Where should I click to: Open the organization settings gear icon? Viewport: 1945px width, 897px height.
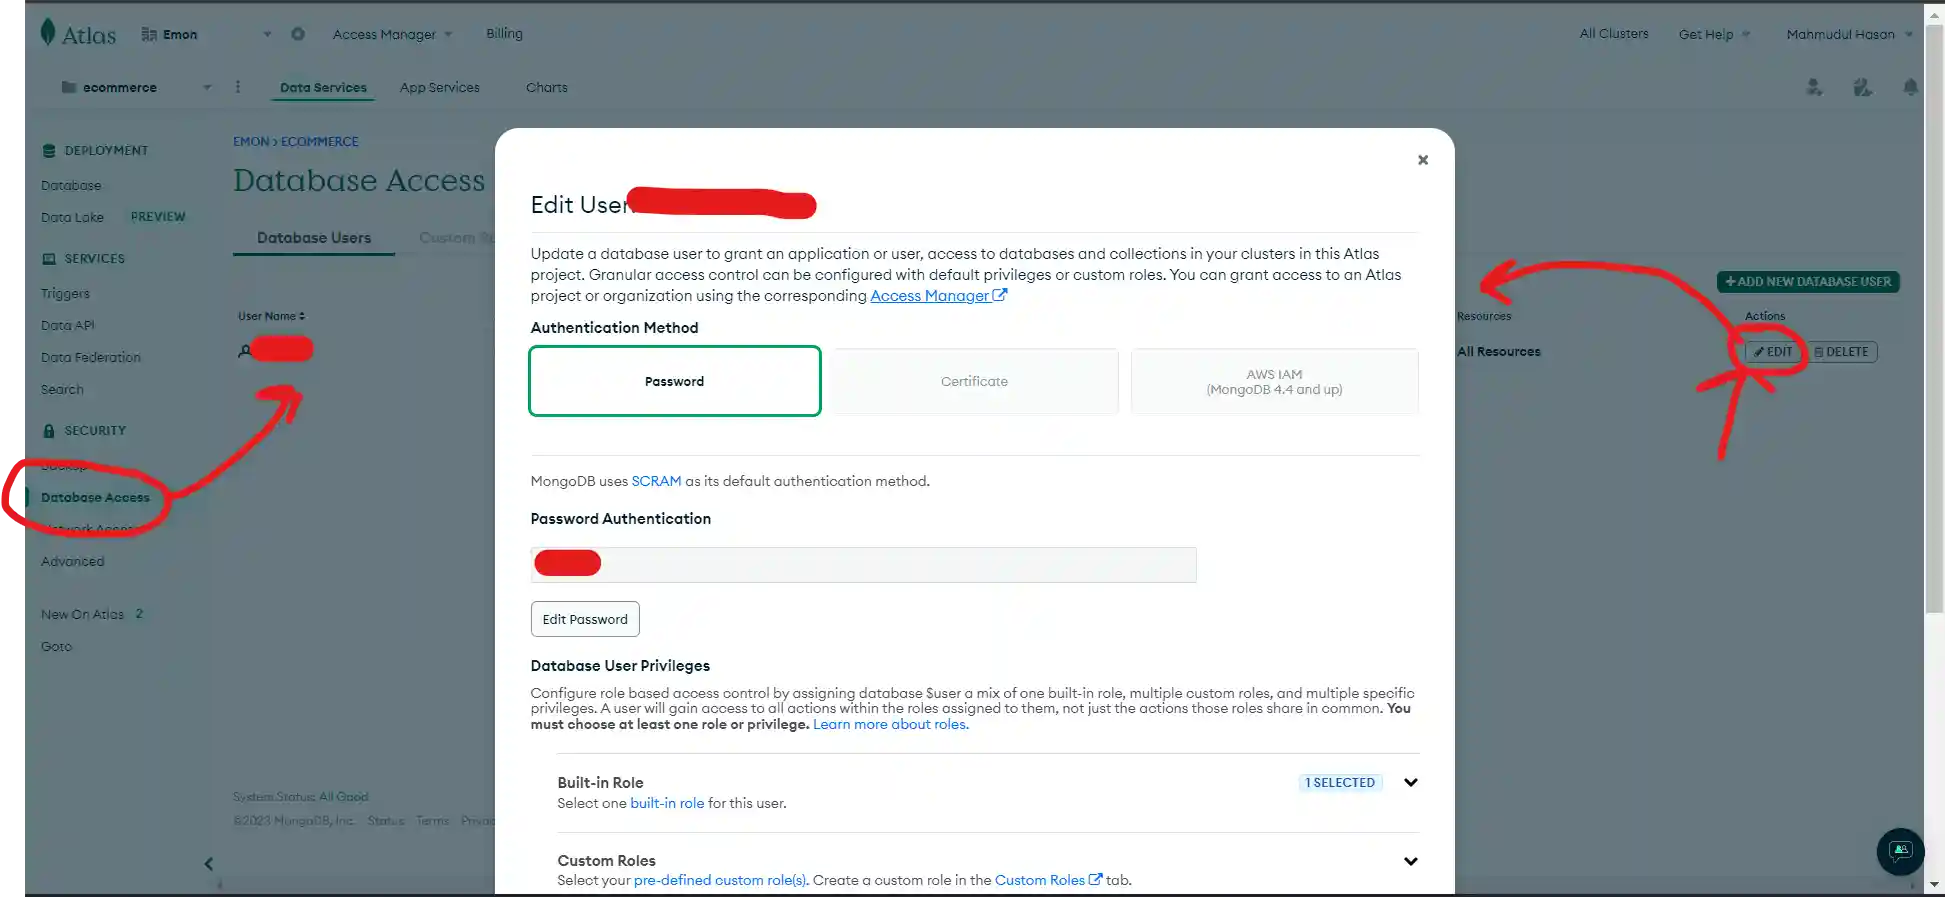pyautogui.click(x=298, y=34)
